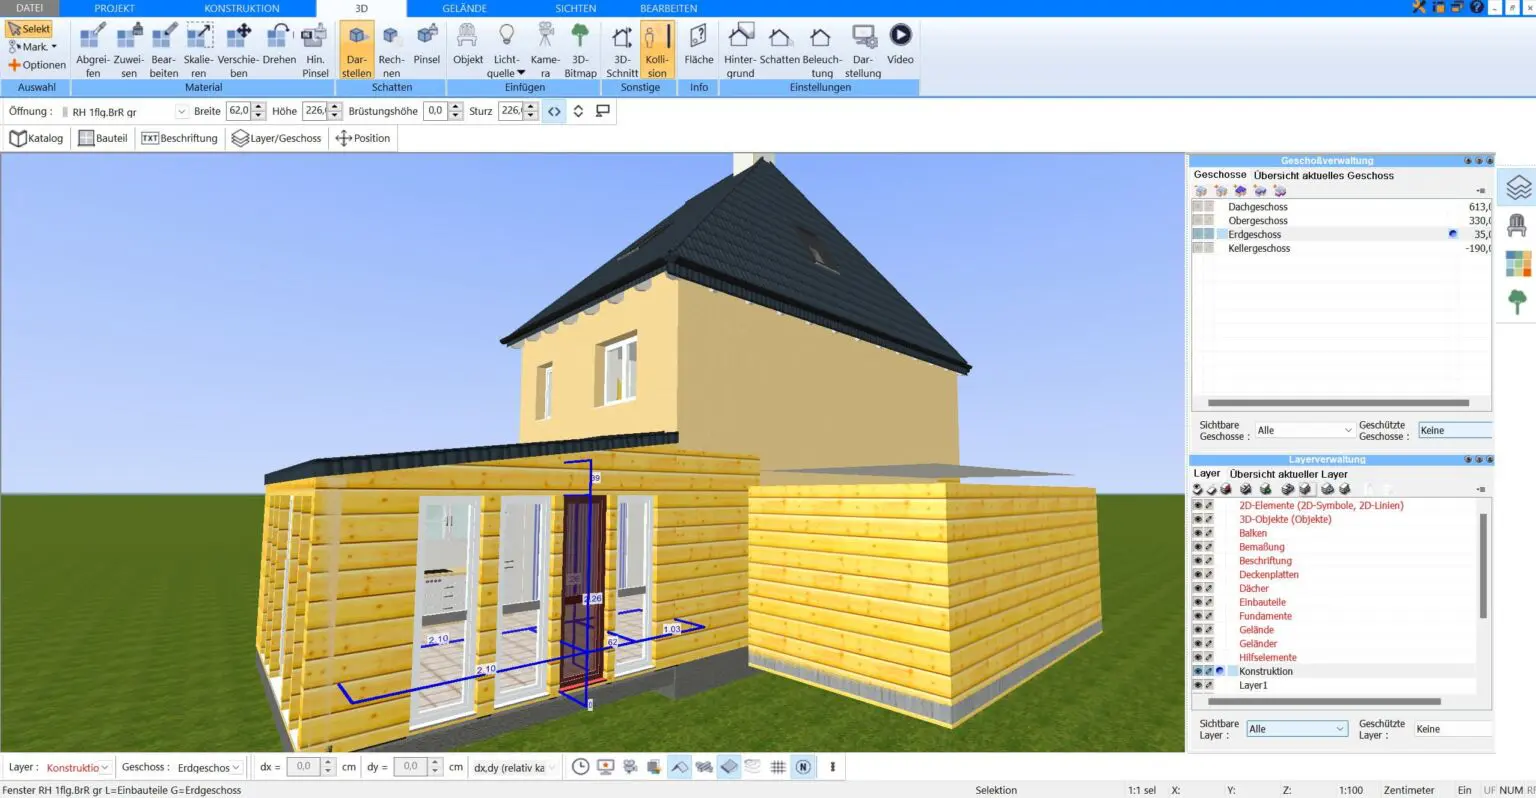Toggle visibility of Dächer layer

pyautogui.click(x=1197, y=588)
